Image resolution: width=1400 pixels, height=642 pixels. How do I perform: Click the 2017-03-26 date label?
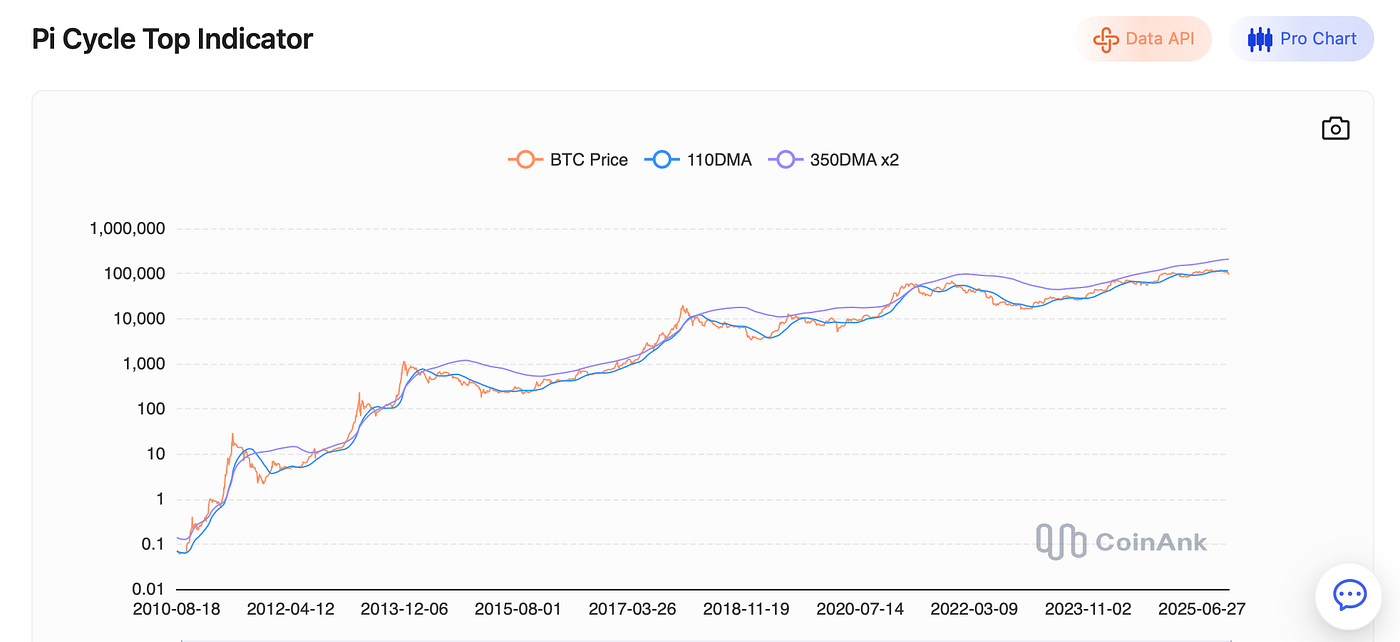(632, 608)
